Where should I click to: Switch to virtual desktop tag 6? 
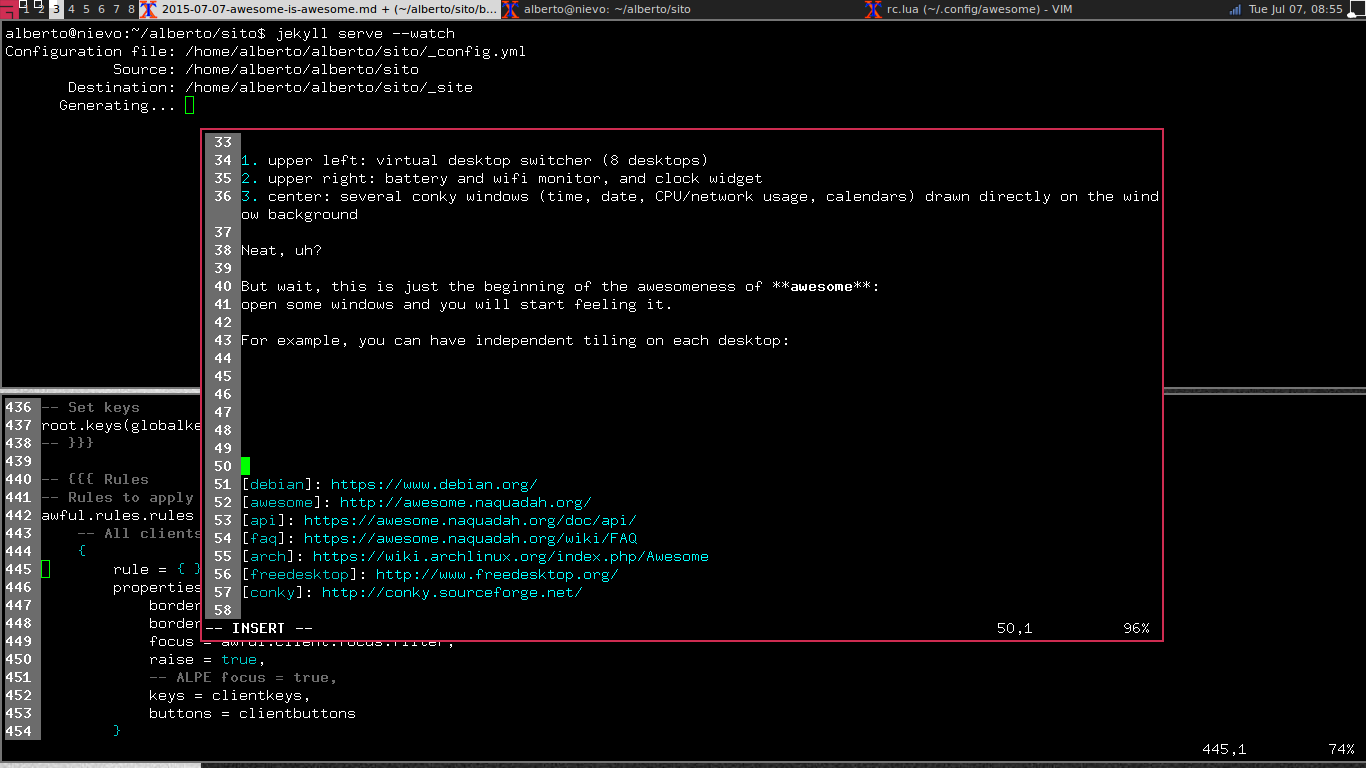point(101,9)
